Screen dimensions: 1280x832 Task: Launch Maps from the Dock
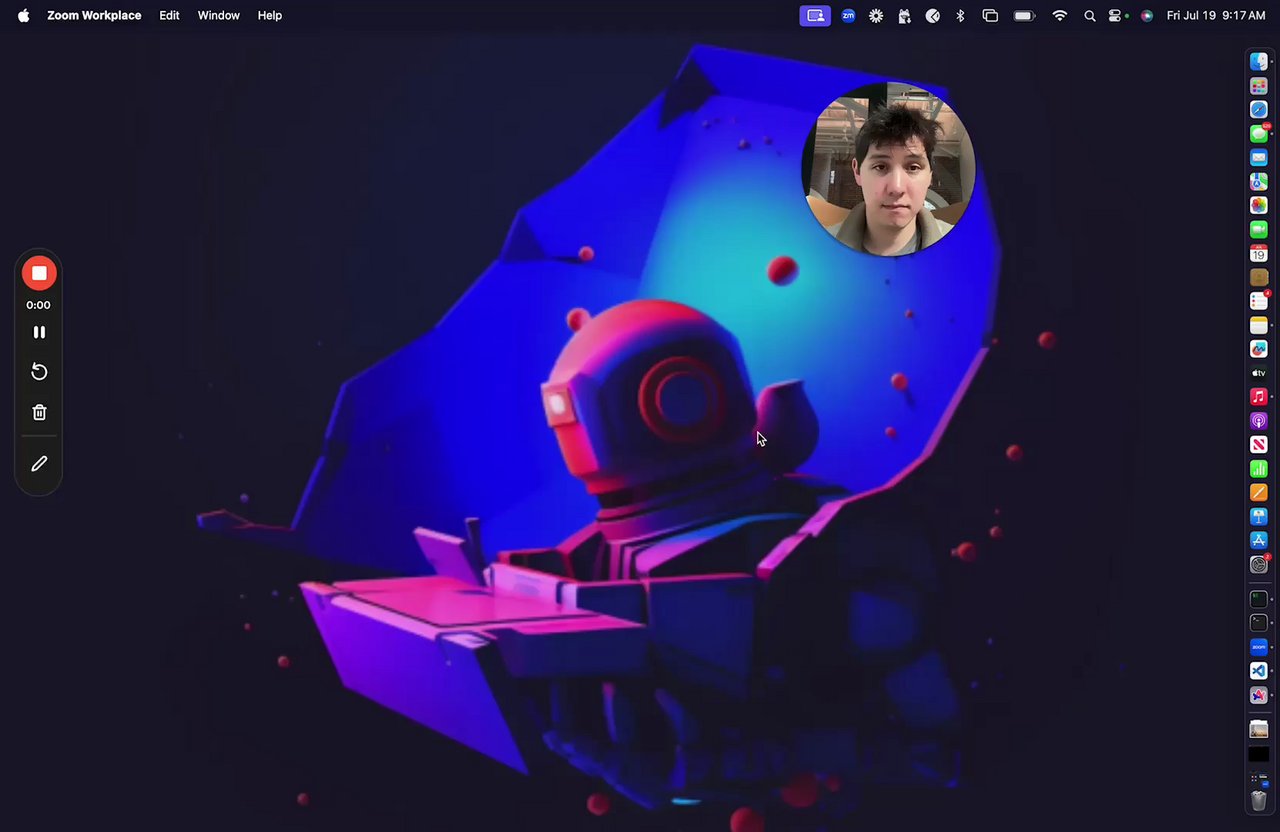[x=1259, y=182]
